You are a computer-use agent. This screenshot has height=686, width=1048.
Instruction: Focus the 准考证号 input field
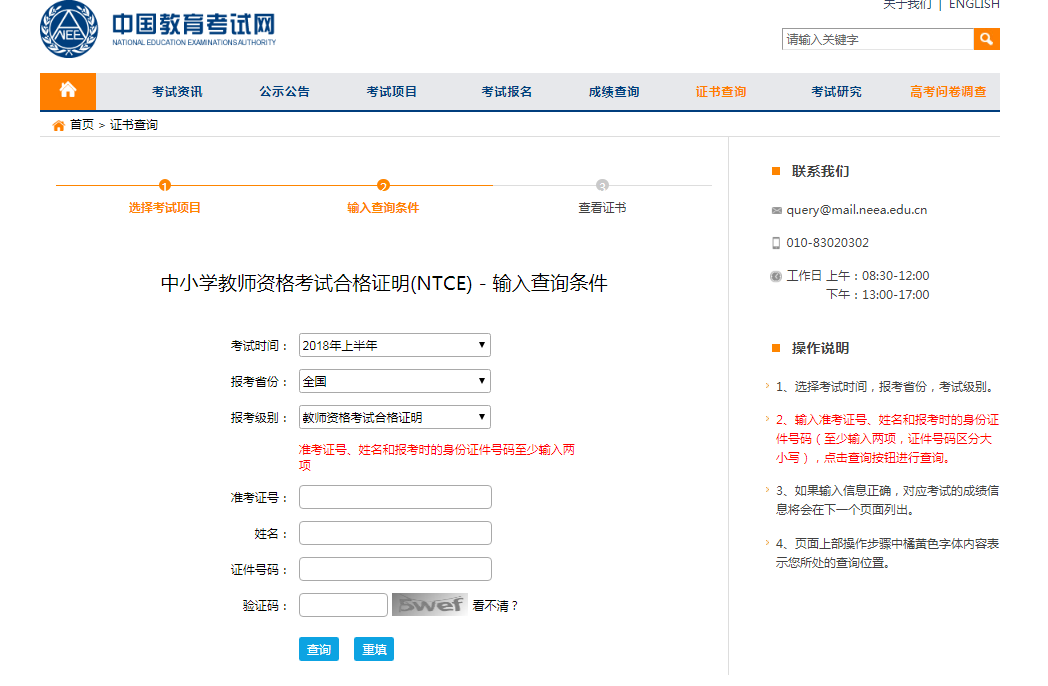click(395, 497)
